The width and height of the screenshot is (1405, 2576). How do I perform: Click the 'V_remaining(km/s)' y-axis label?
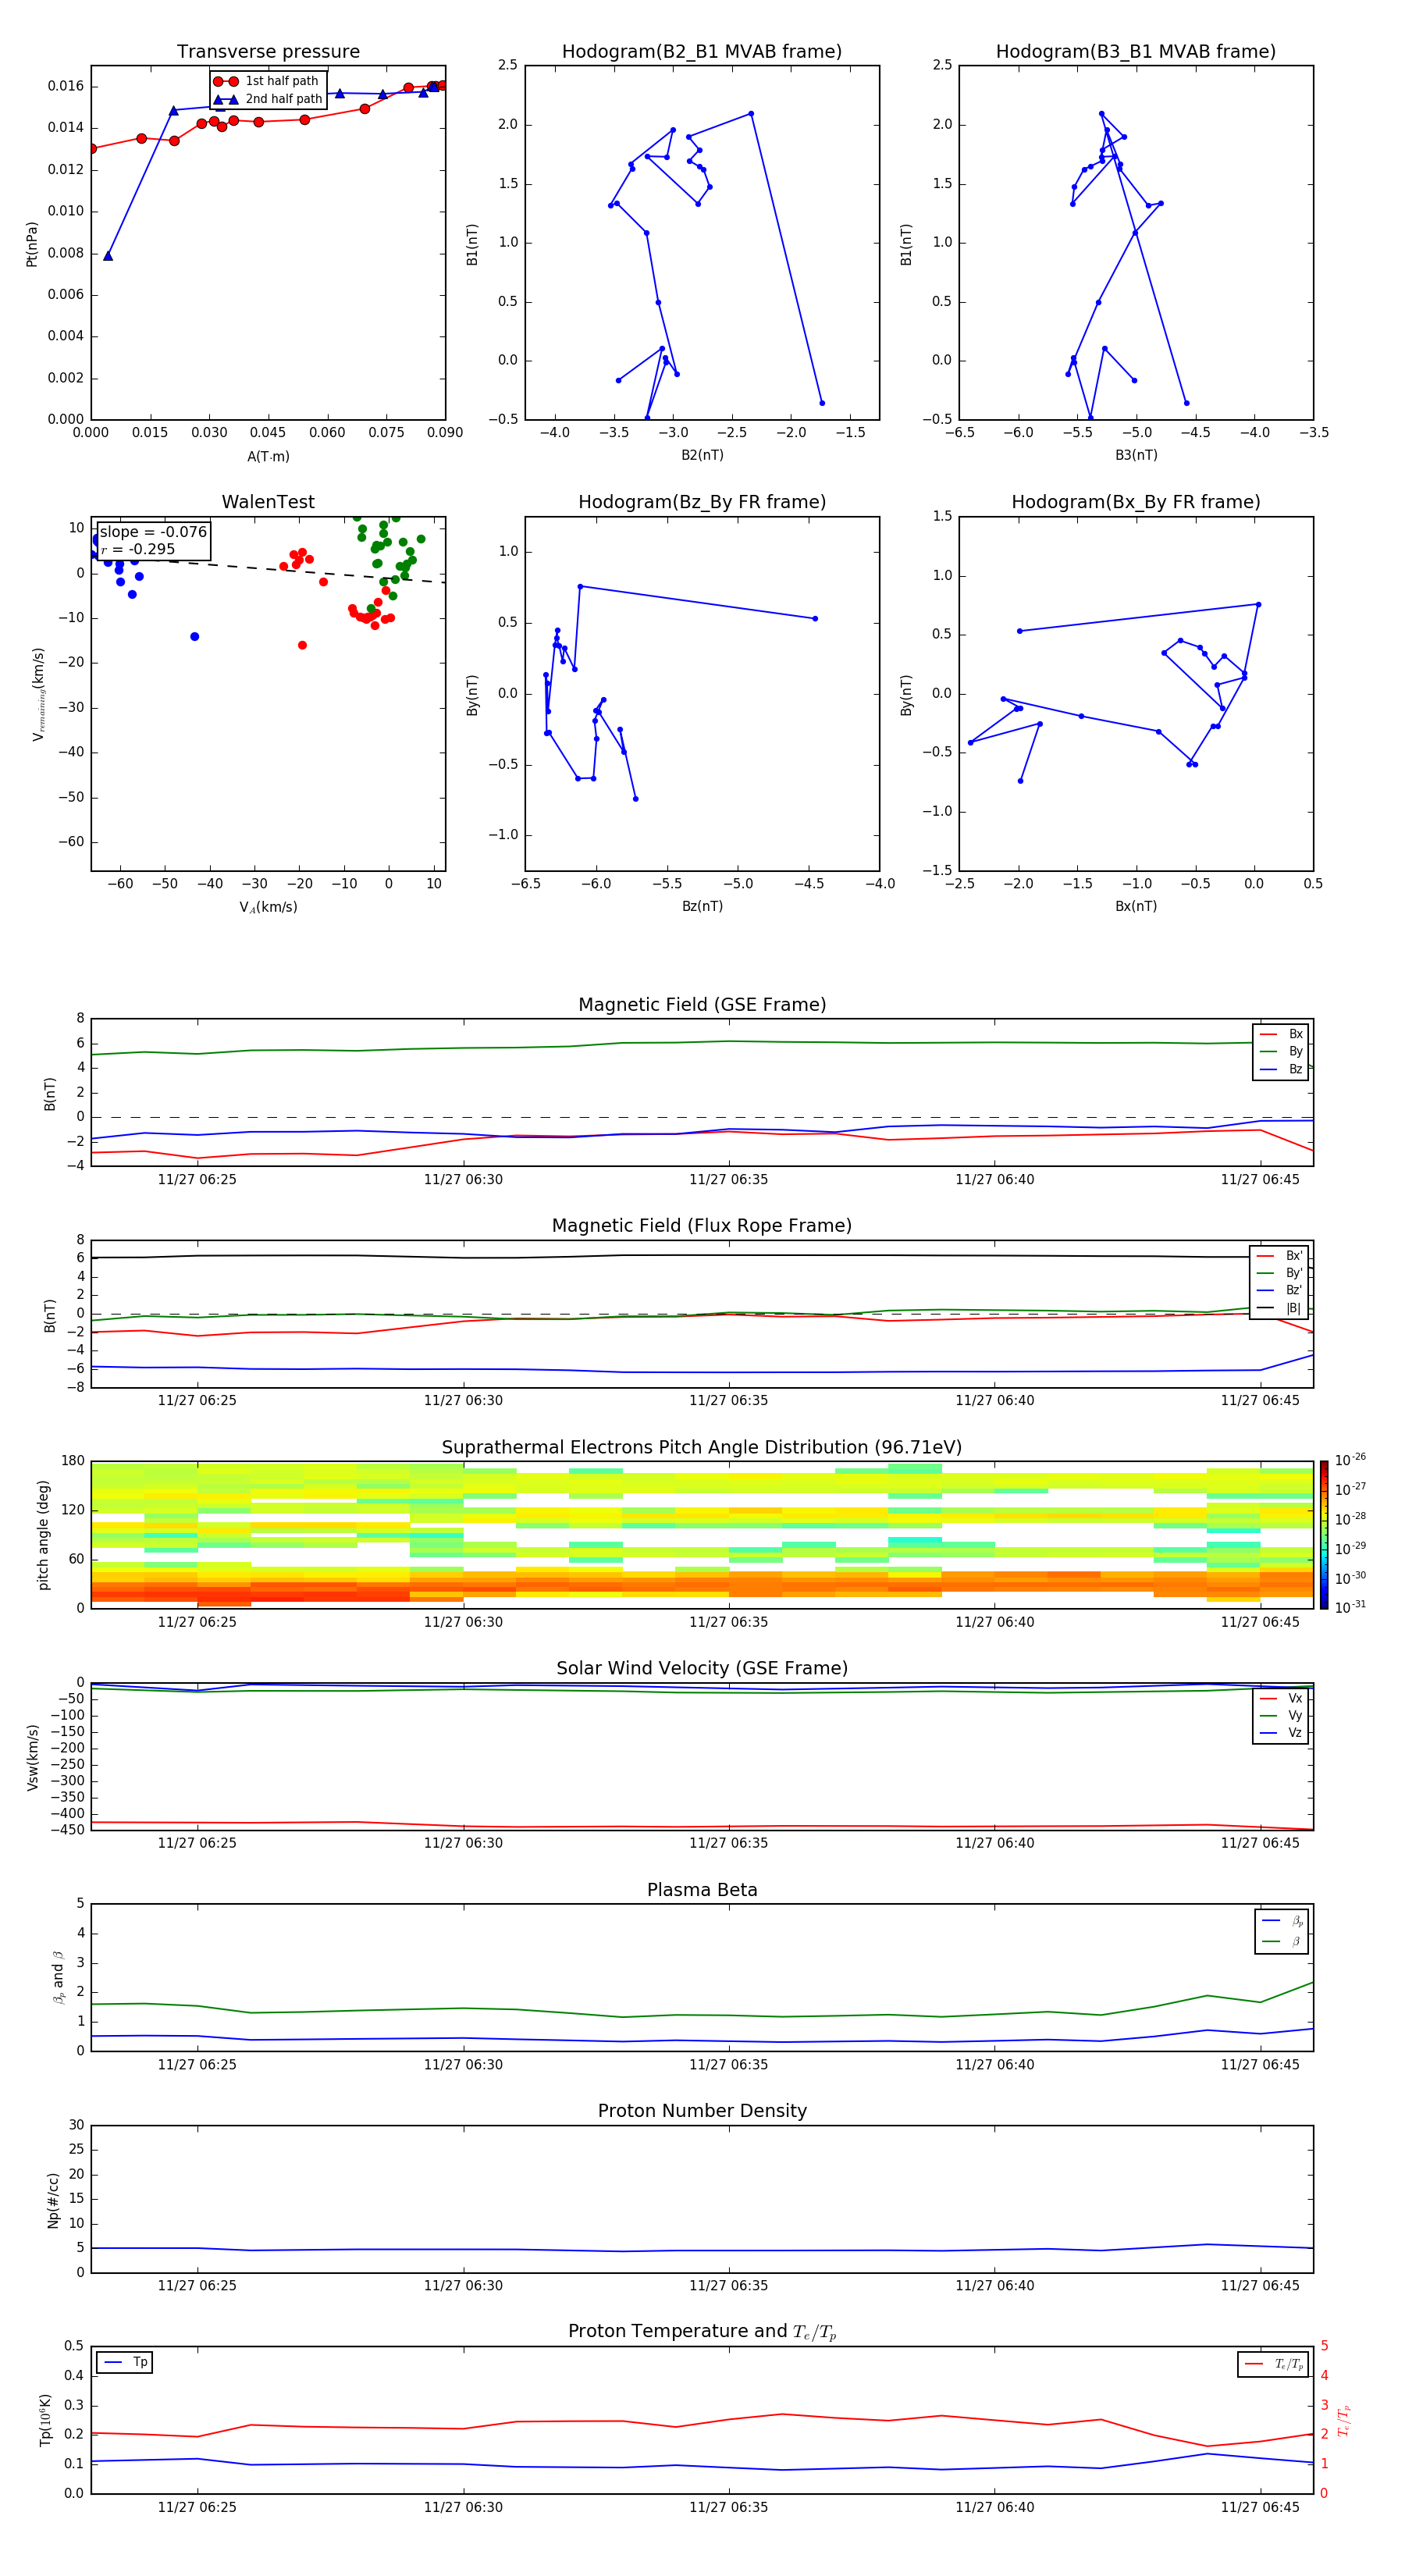(39, 694)
